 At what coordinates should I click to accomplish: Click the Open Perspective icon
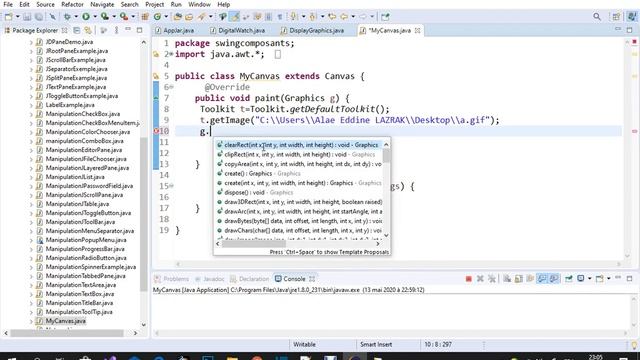[616, 17]
